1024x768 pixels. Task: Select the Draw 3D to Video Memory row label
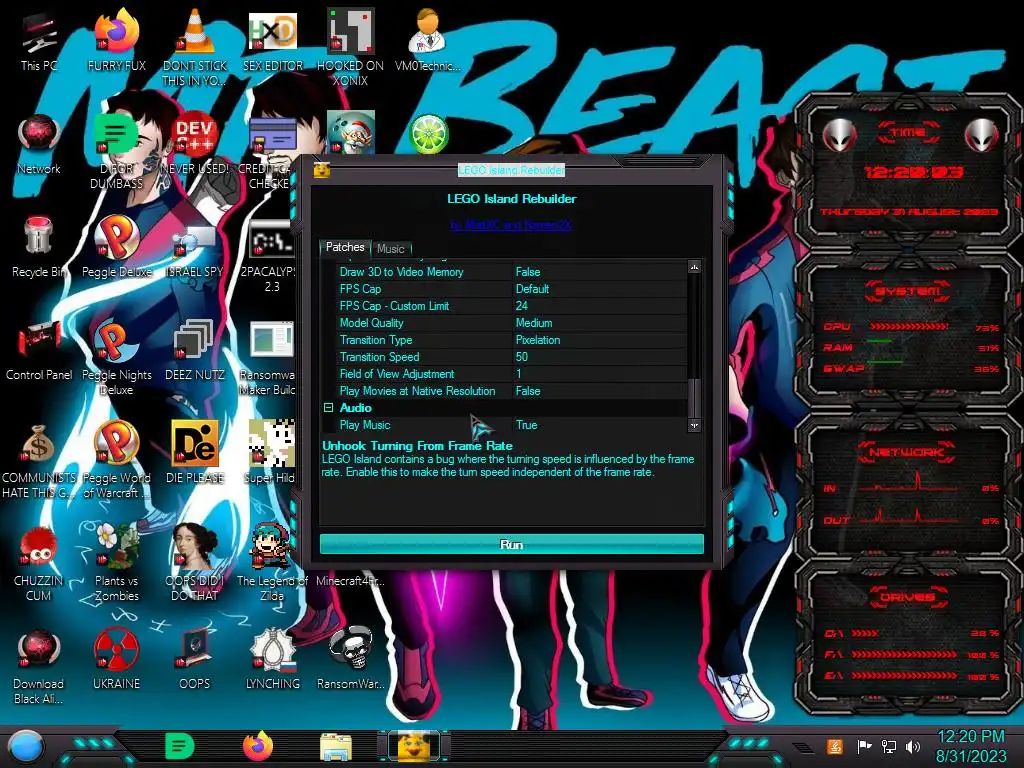(x=401, y=272)
